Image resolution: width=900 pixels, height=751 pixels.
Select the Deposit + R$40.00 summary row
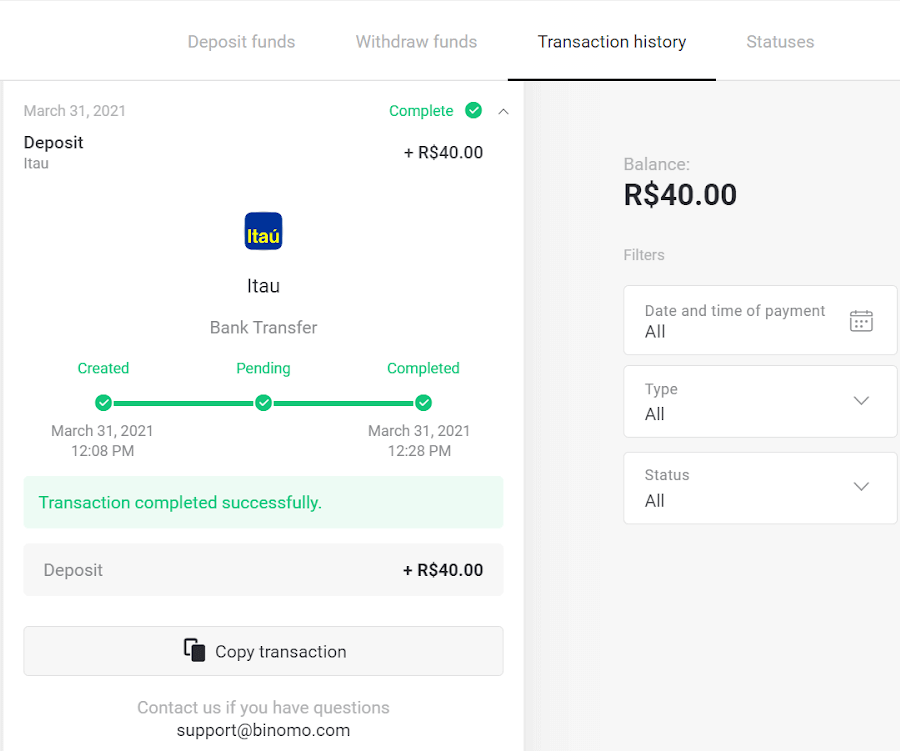pos(263,569)
